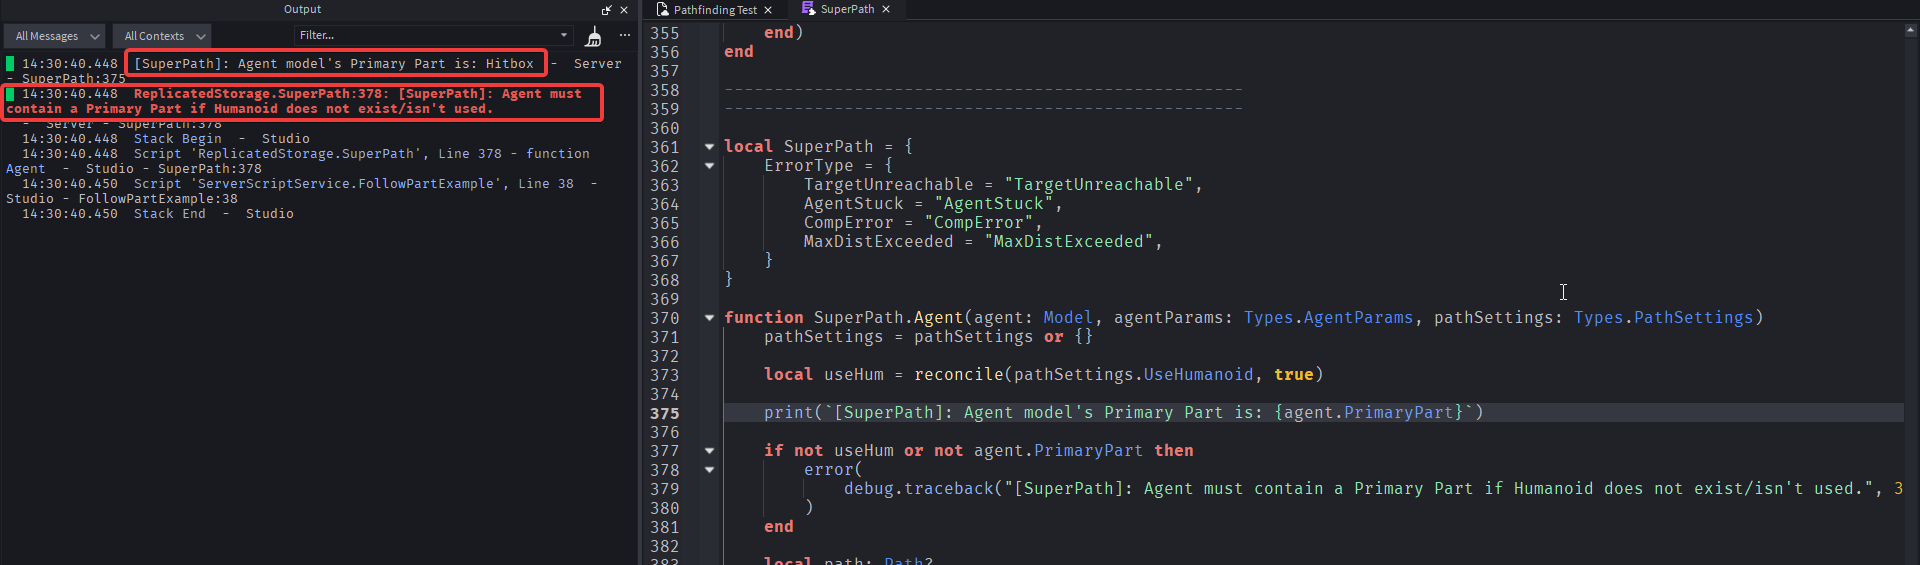Click the SuperPath script tab icon
Screen dimensions: 1920x565
(x=808, y=9)
